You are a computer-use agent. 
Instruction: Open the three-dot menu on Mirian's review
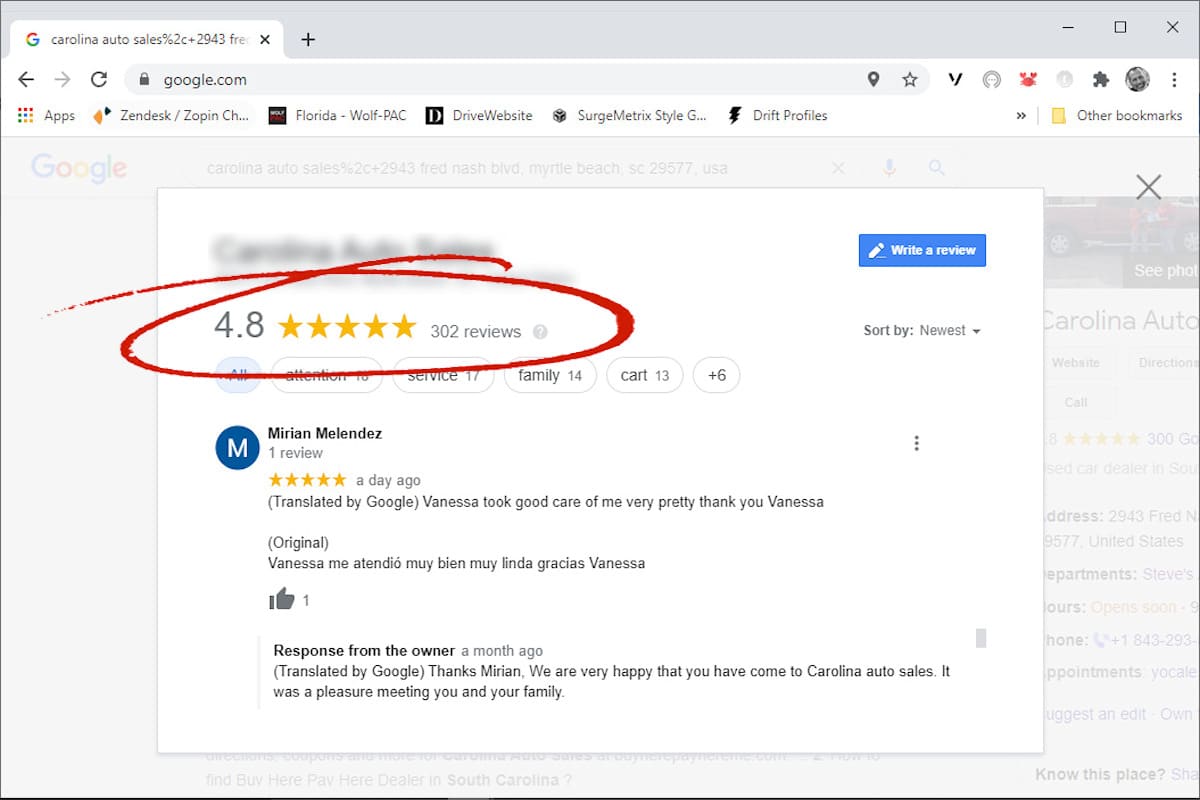click(917, 443)
